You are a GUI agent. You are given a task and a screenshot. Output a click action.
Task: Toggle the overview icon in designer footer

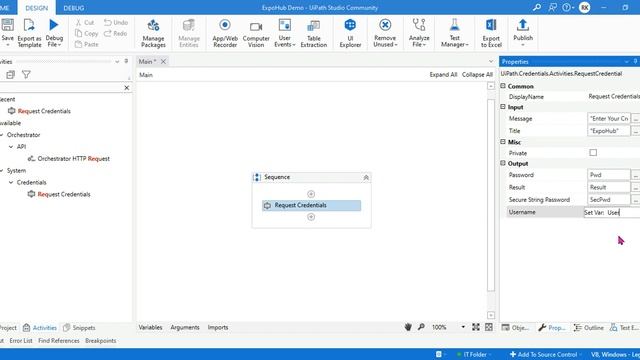[x=489, y=327]
